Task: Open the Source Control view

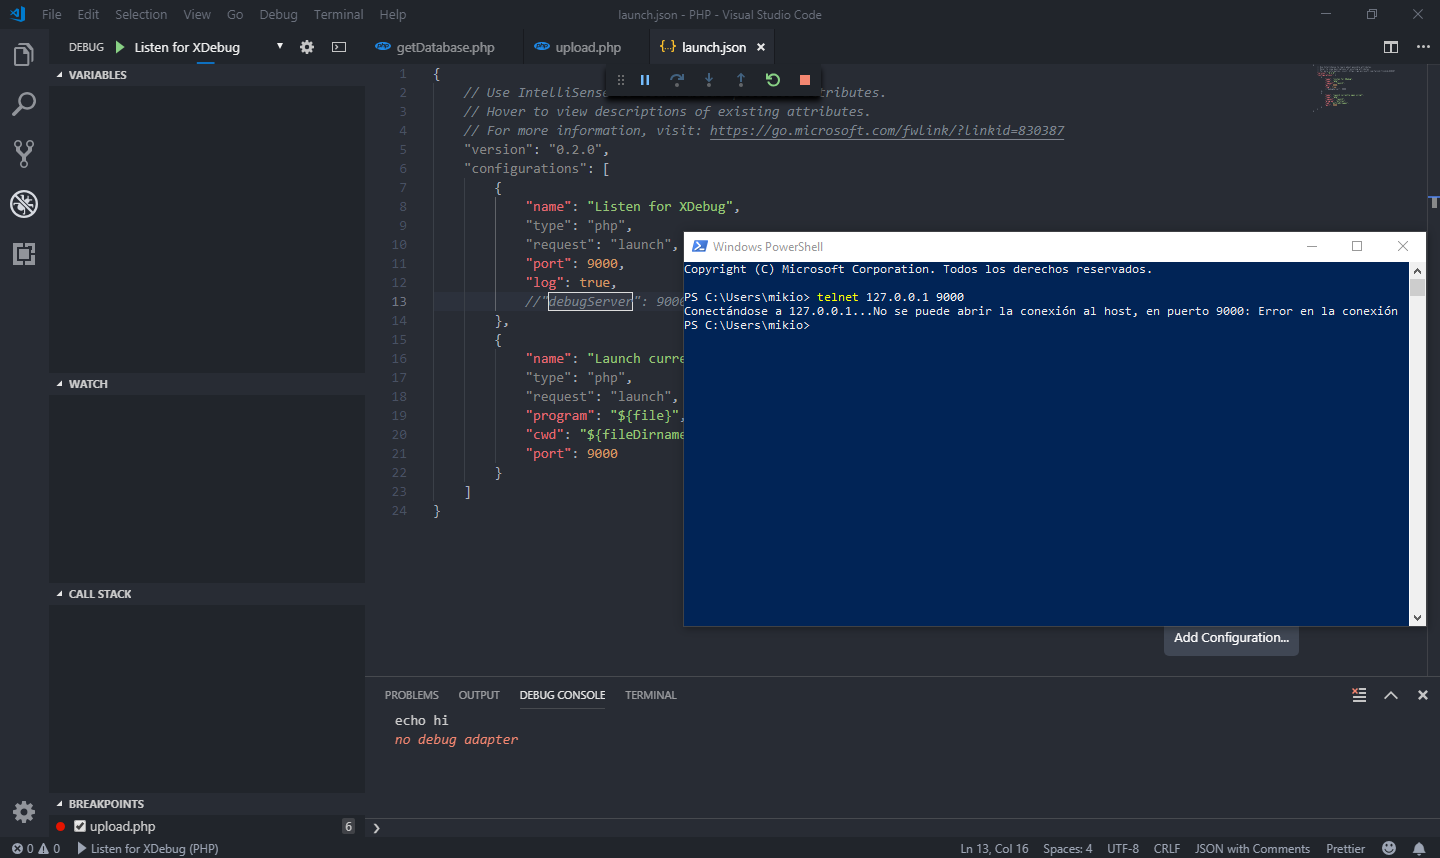Action: tap(24, 153)
